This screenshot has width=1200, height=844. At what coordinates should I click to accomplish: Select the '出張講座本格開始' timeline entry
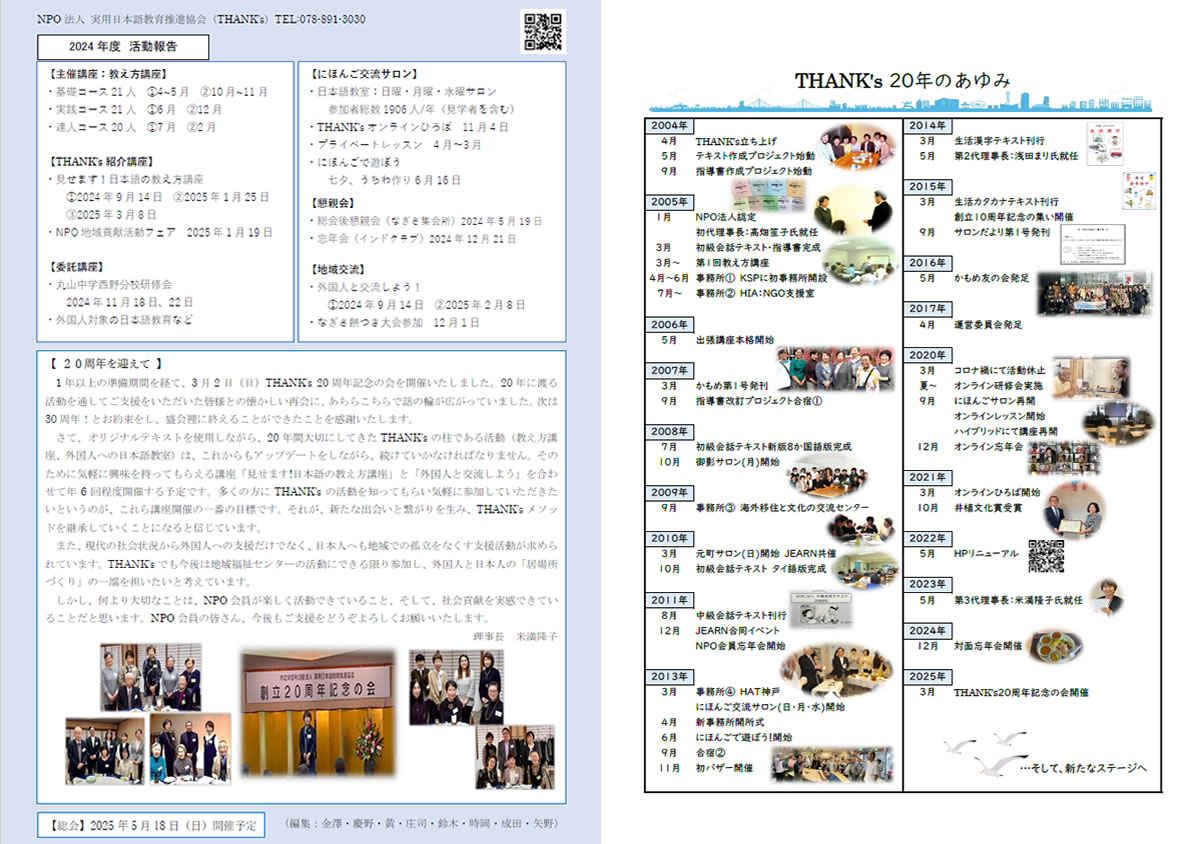pos(735,341)
